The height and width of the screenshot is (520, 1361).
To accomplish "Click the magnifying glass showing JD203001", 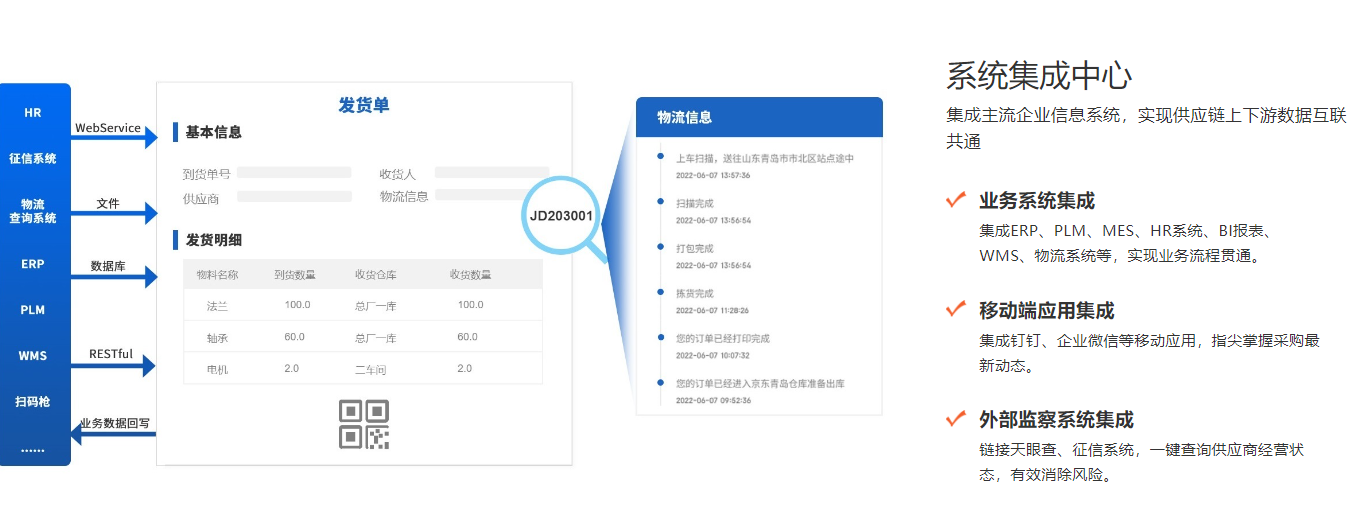I will [561, 214].
